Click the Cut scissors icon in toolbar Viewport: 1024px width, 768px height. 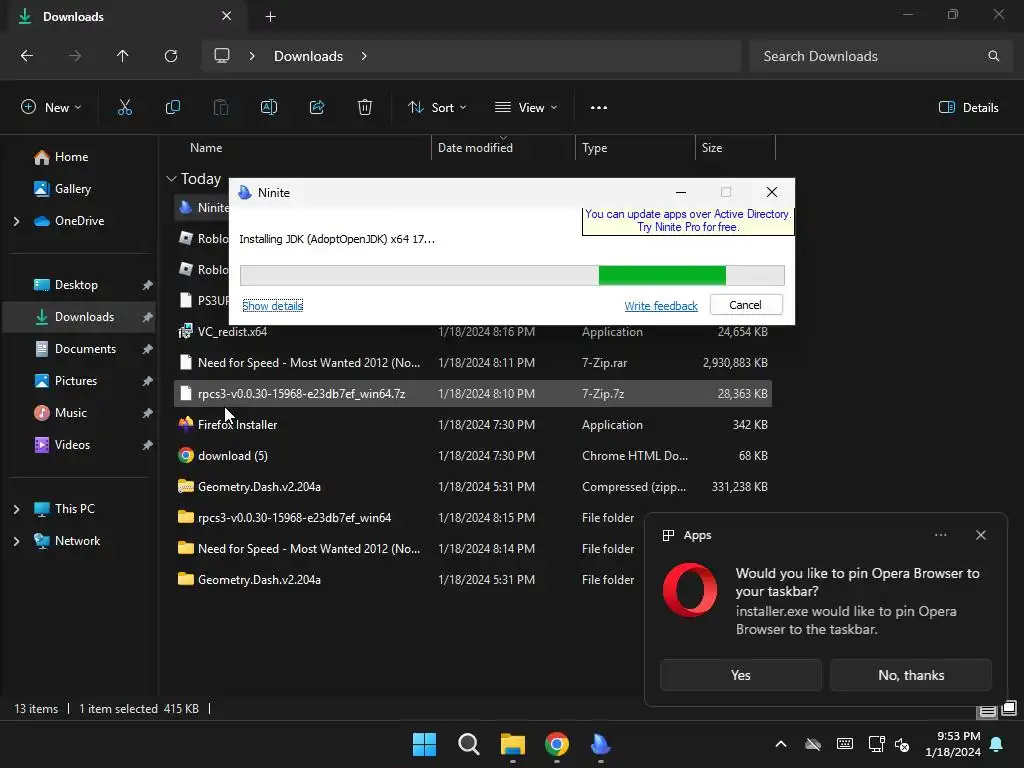125,108
